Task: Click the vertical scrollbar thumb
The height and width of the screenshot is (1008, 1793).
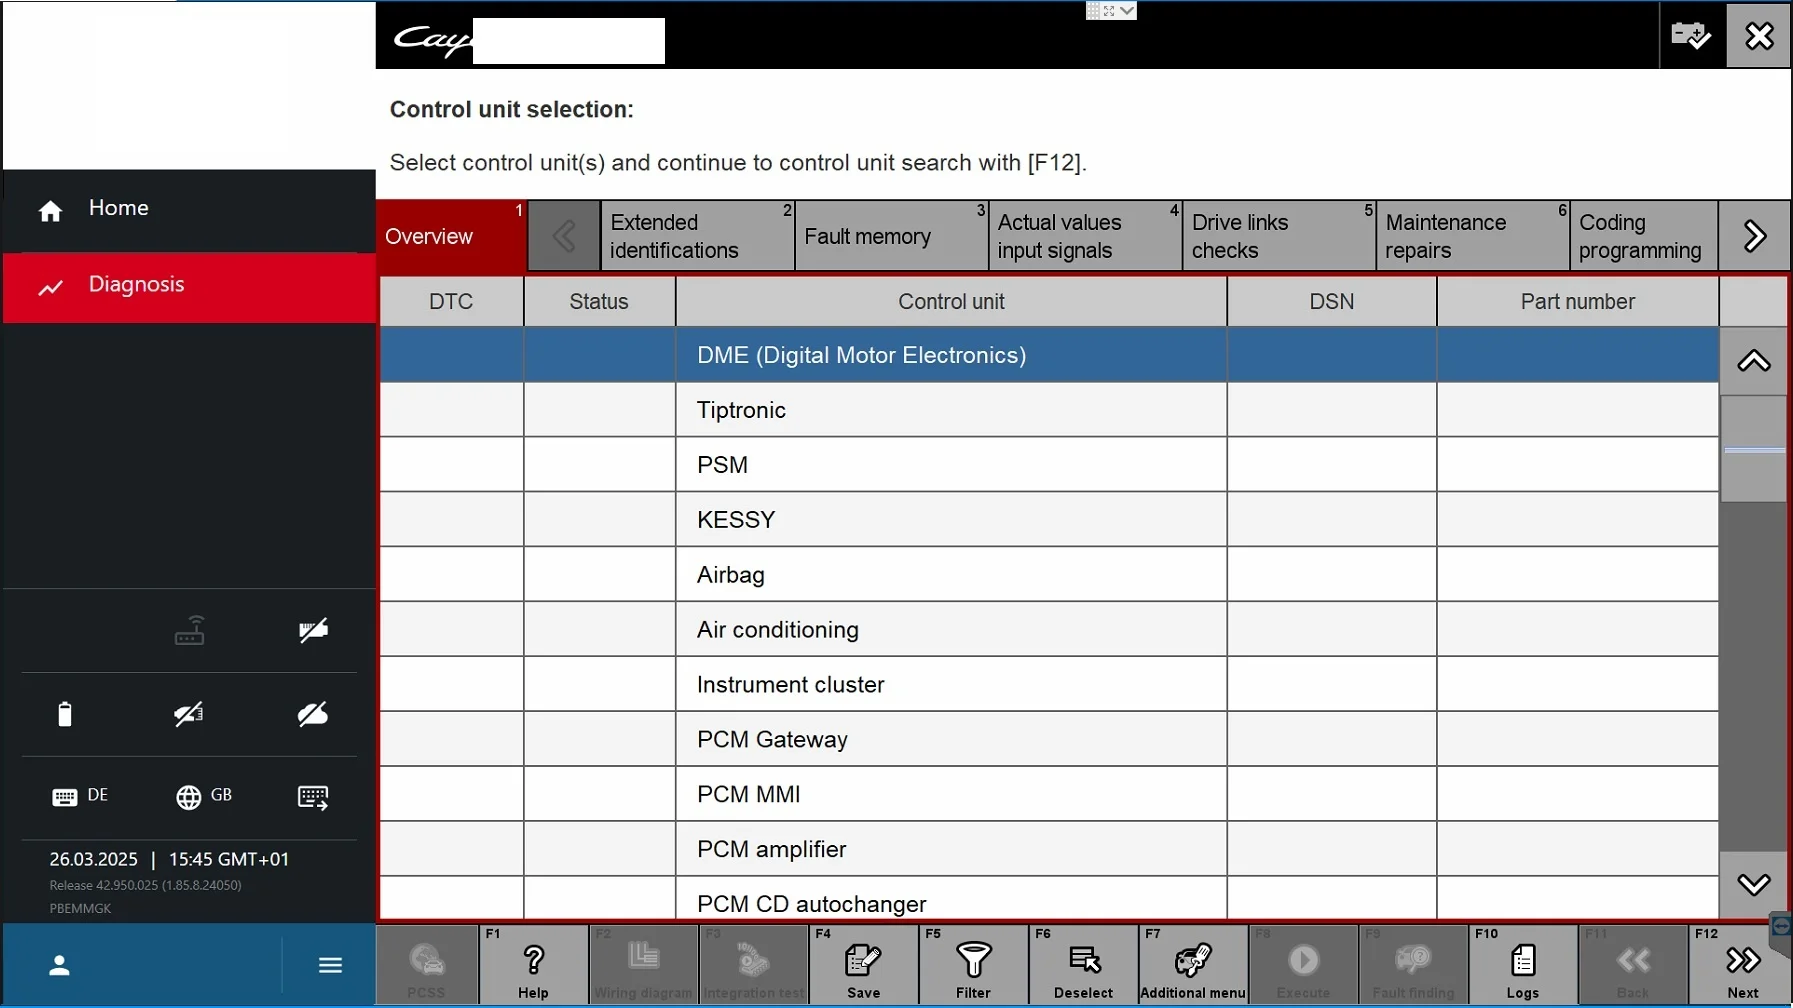Action: 1754,449
